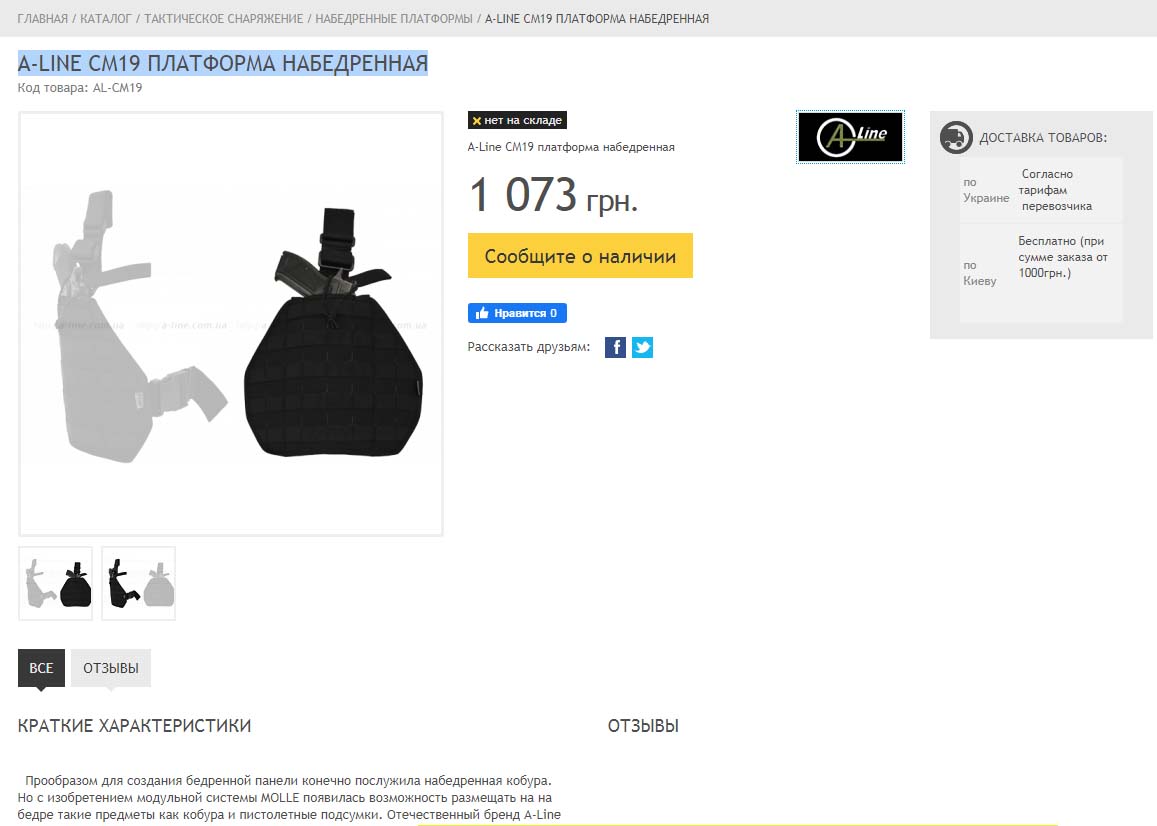Click the 'нет на складе' stock badge
The image size is (1157, 826).
pos(517,120)
